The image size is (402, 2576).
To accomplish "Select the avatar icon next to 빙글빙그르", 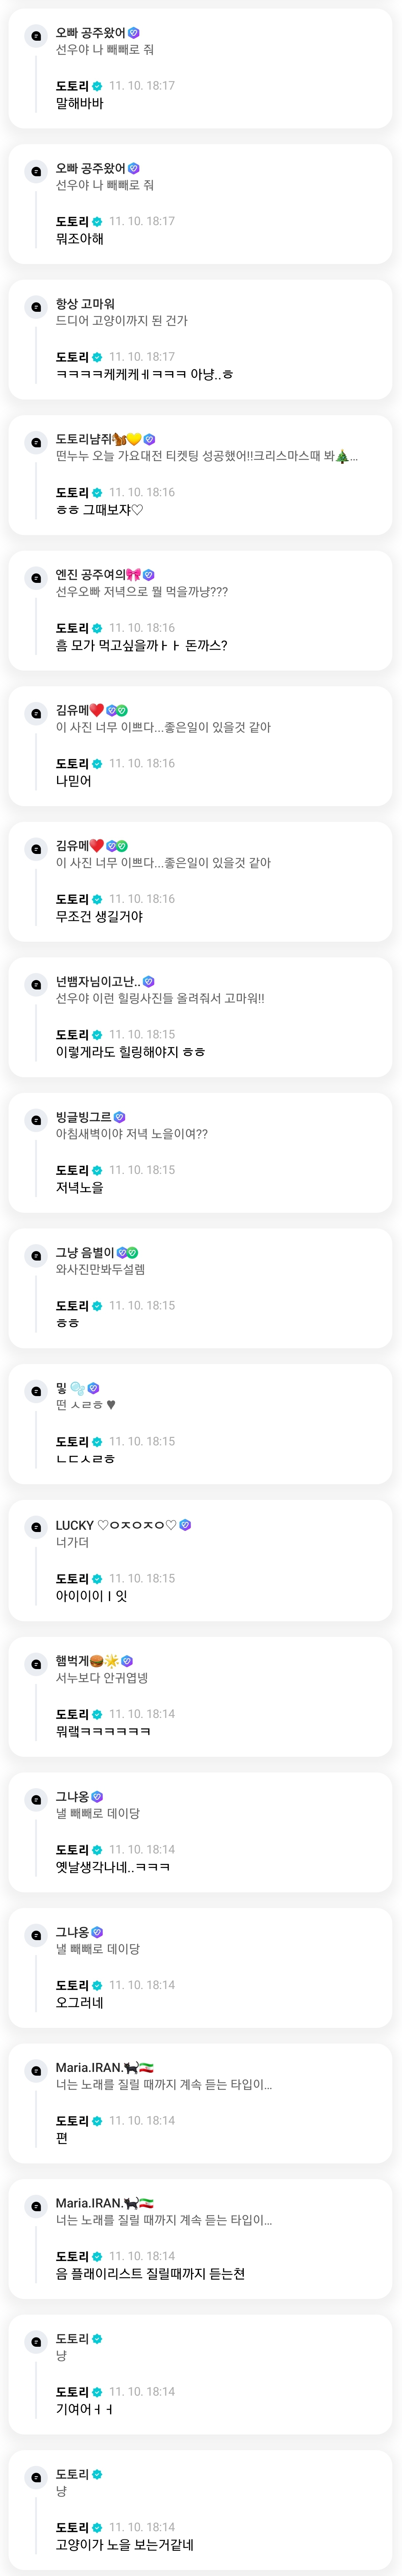I will tap(36, 1120).
